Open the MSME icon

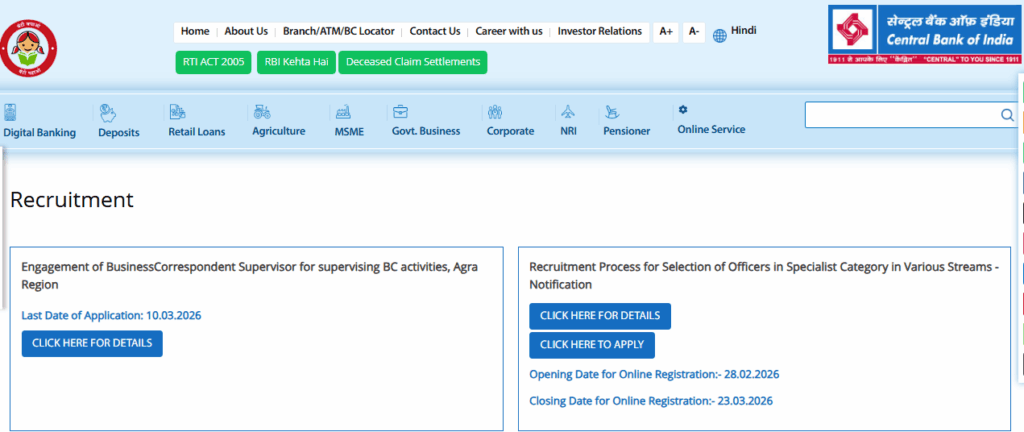[x=343, y=111]
